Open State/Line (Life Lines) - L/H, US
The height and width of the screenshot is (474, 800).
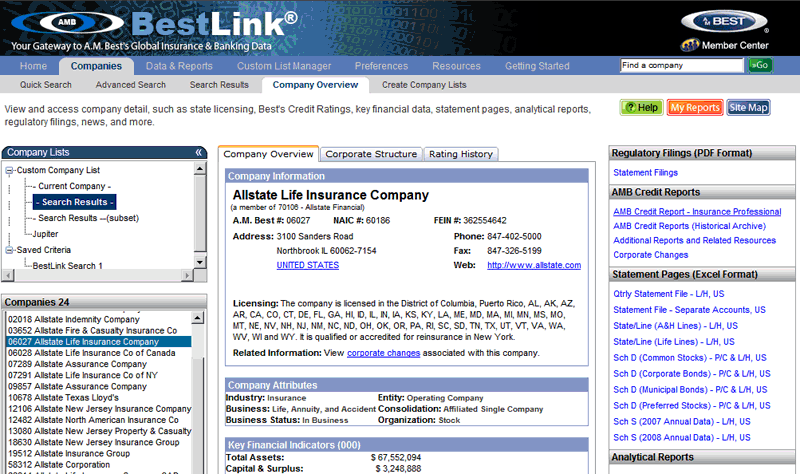[x=674, y=342]
